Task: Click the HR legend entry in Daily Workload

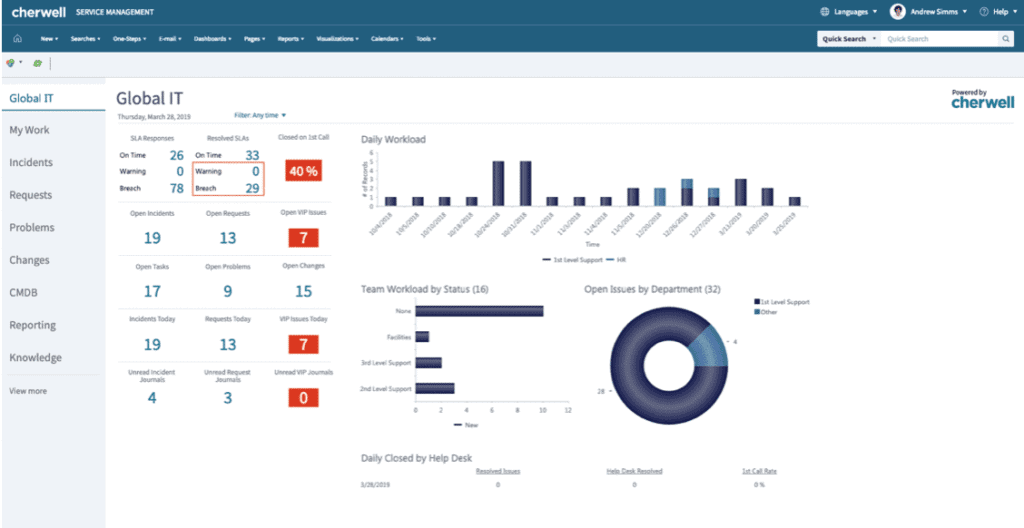Action: (617, 259)
